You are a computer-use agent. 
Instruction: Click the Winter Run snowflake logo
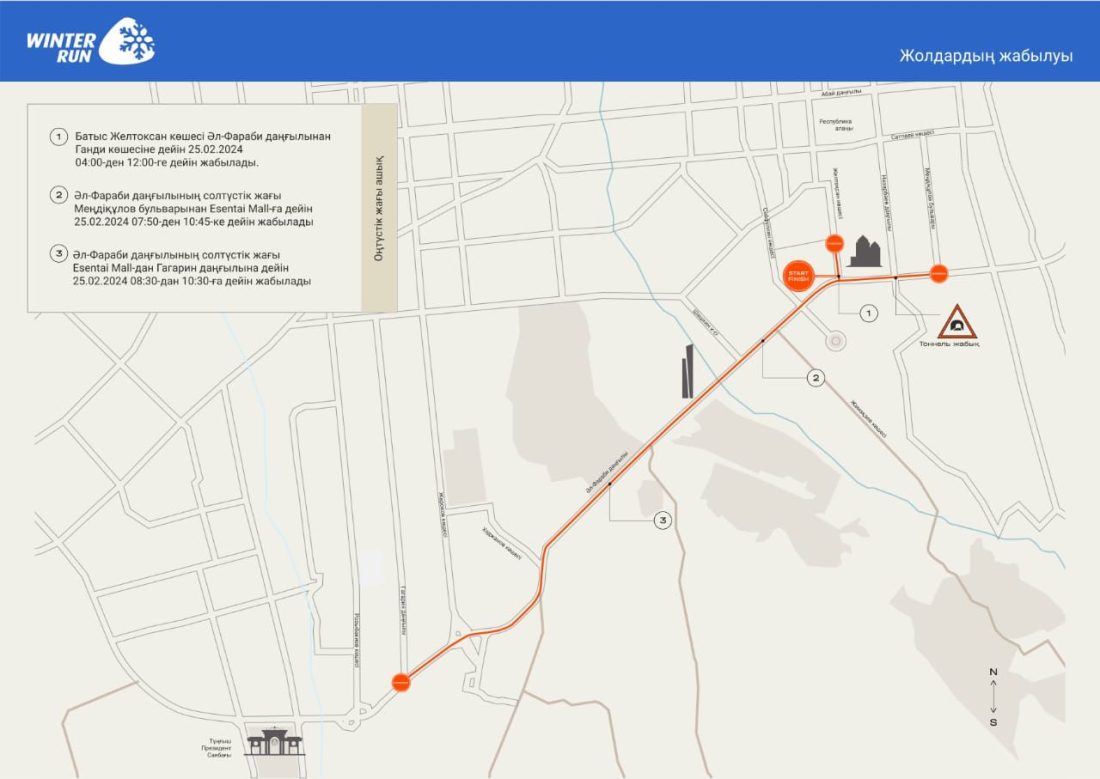tap(90, 41)
